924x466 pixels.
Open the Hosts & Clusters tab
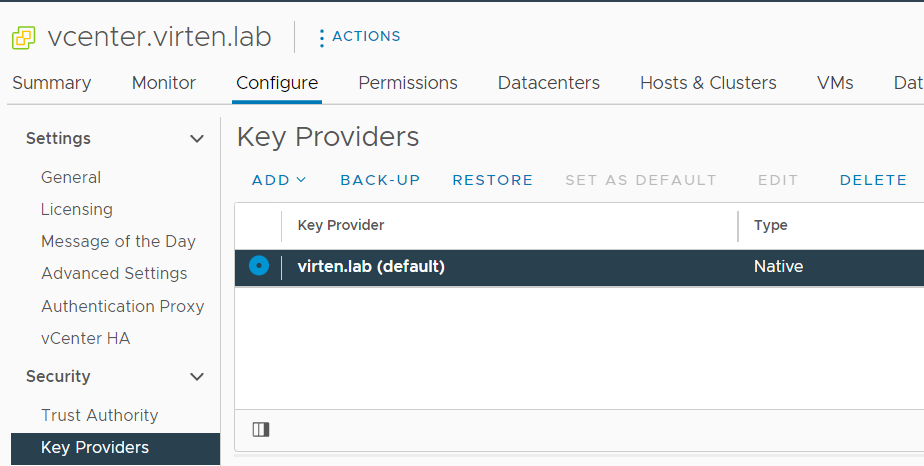tap(708, 83)
